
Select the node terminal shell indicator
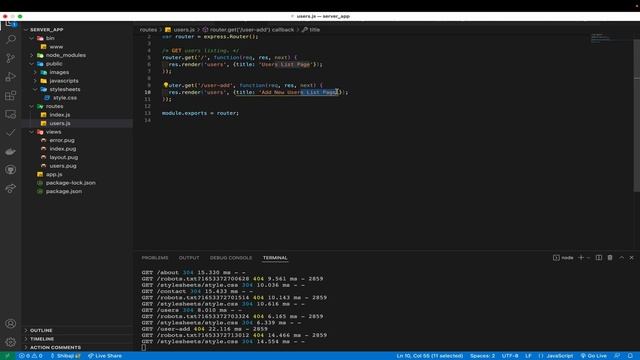tap(563, 258)
